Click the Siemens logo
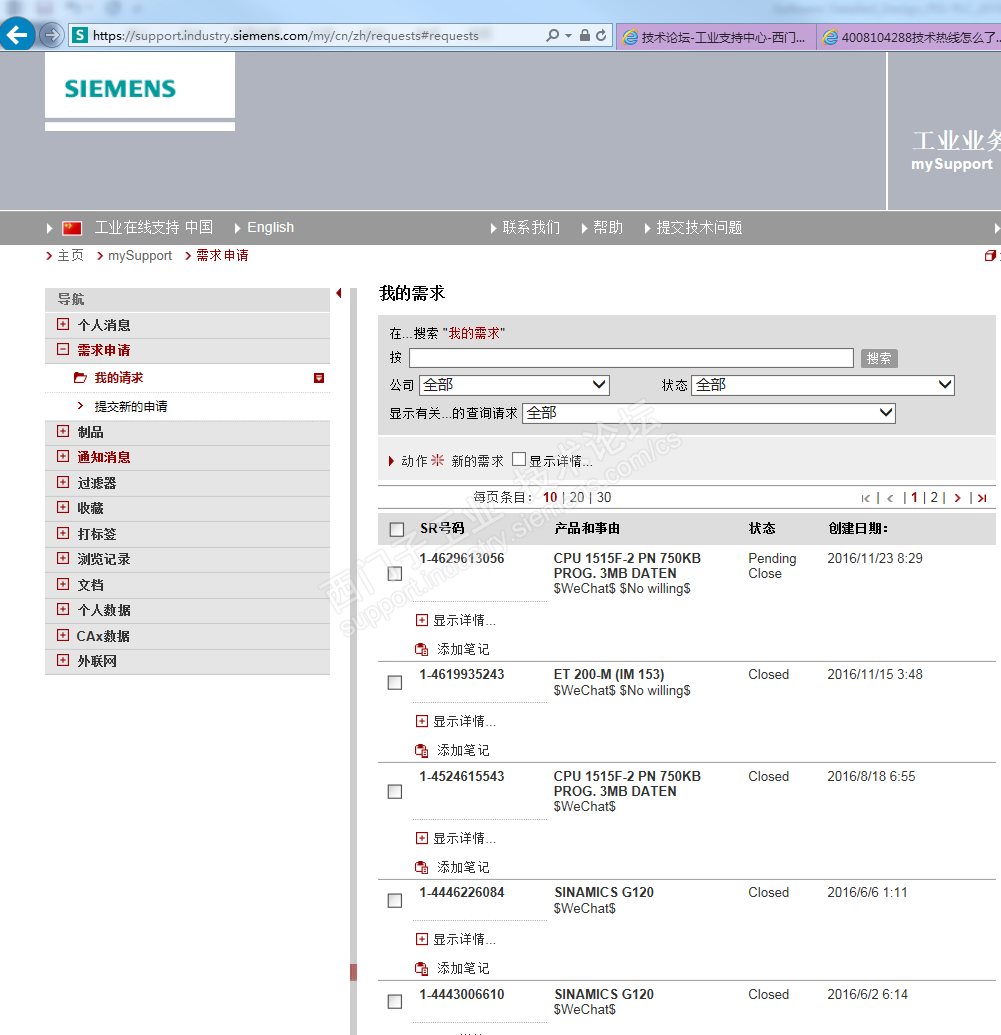The height and width of the screenshot is (1035, 1001). tap(120, 88)
